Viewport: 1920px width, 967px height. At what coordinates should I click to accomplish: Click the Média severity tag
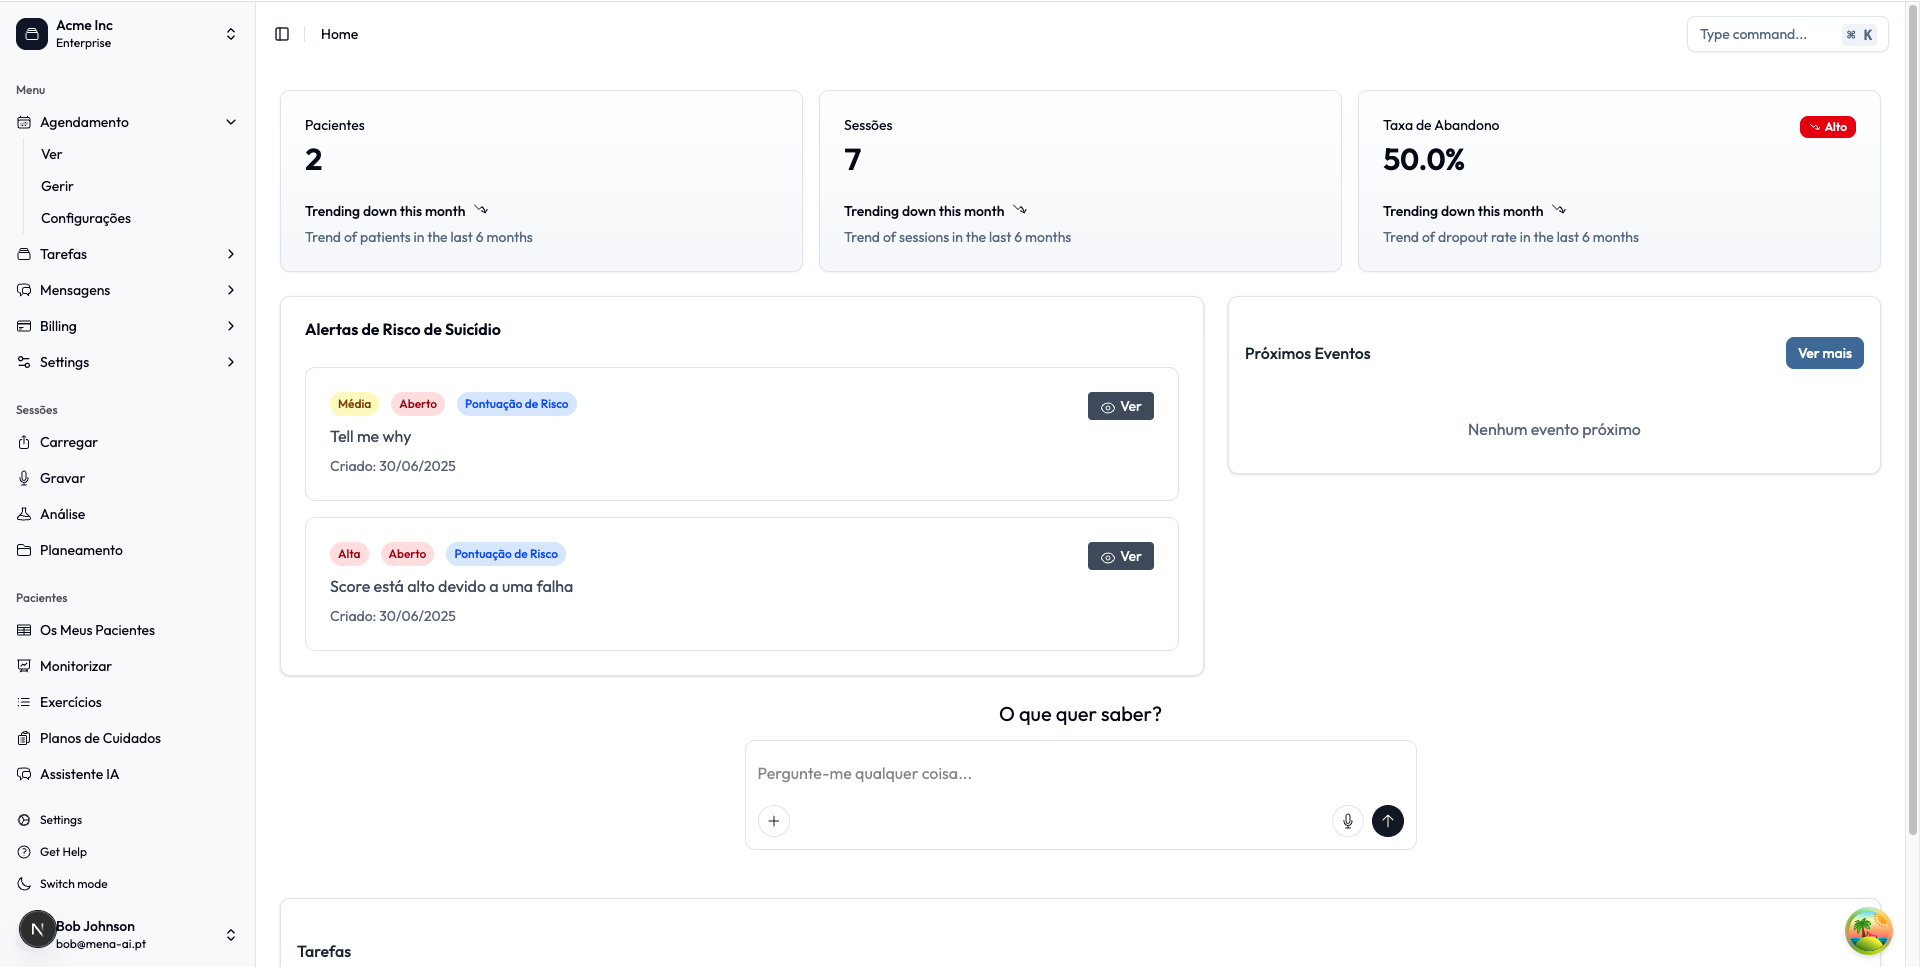pos(354,404)
